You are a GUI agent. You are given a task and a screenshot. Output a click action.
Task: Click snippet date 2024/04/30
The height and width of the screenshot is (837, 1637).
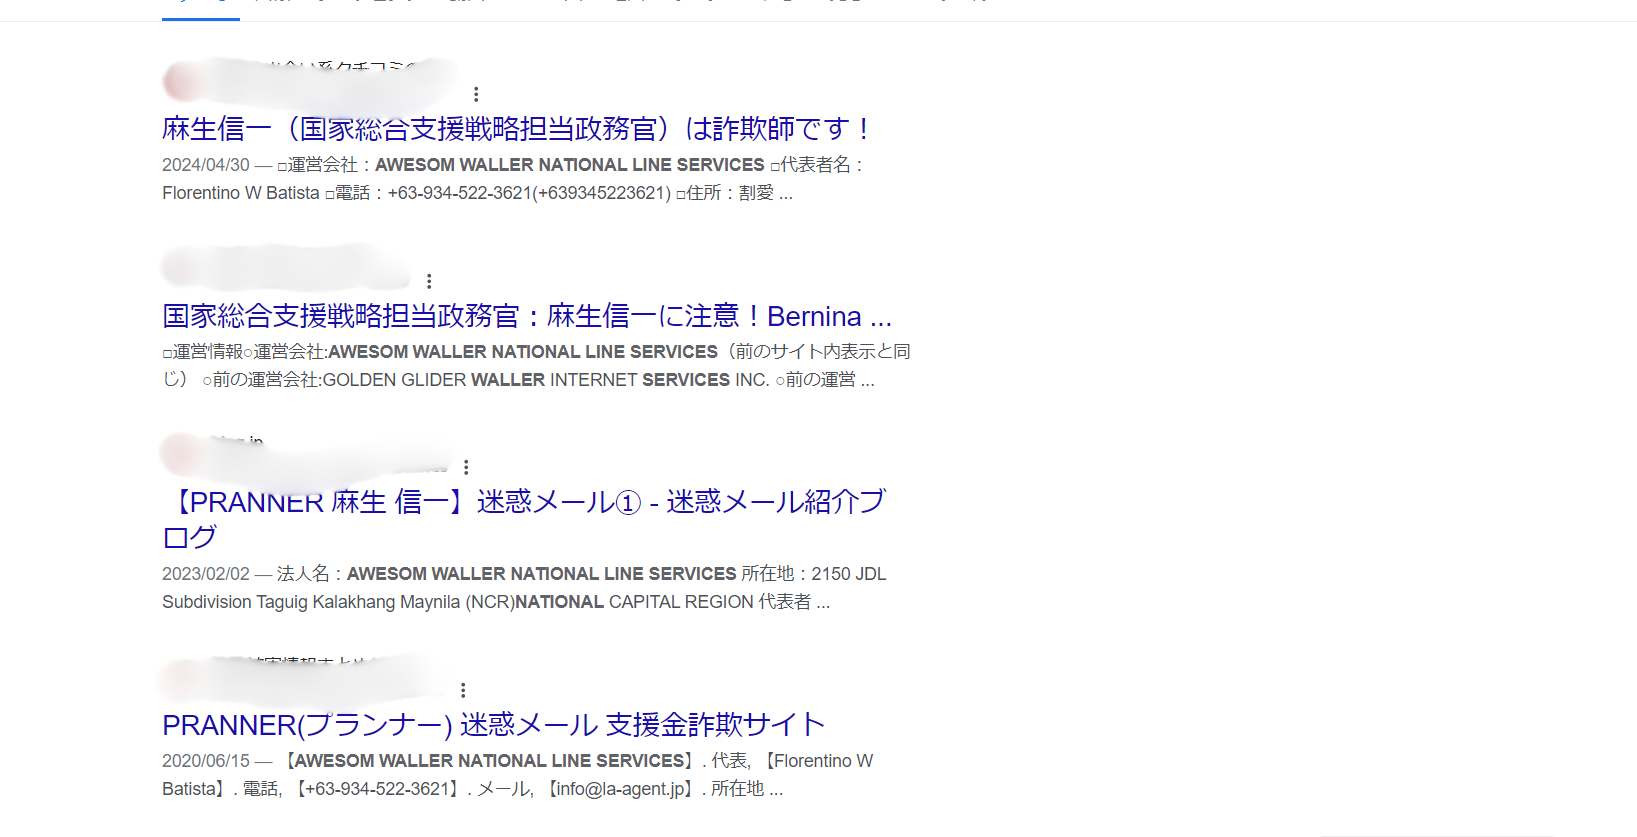206,165
